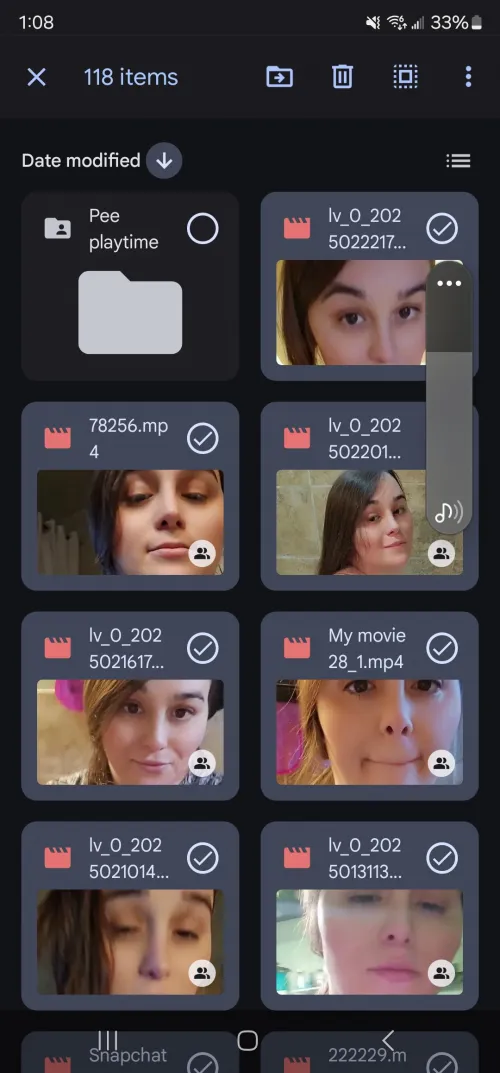This screenshot has height=1073, width=500.
Task: Uncheck My movie 28_1.mp4
Action: point(442,649)
